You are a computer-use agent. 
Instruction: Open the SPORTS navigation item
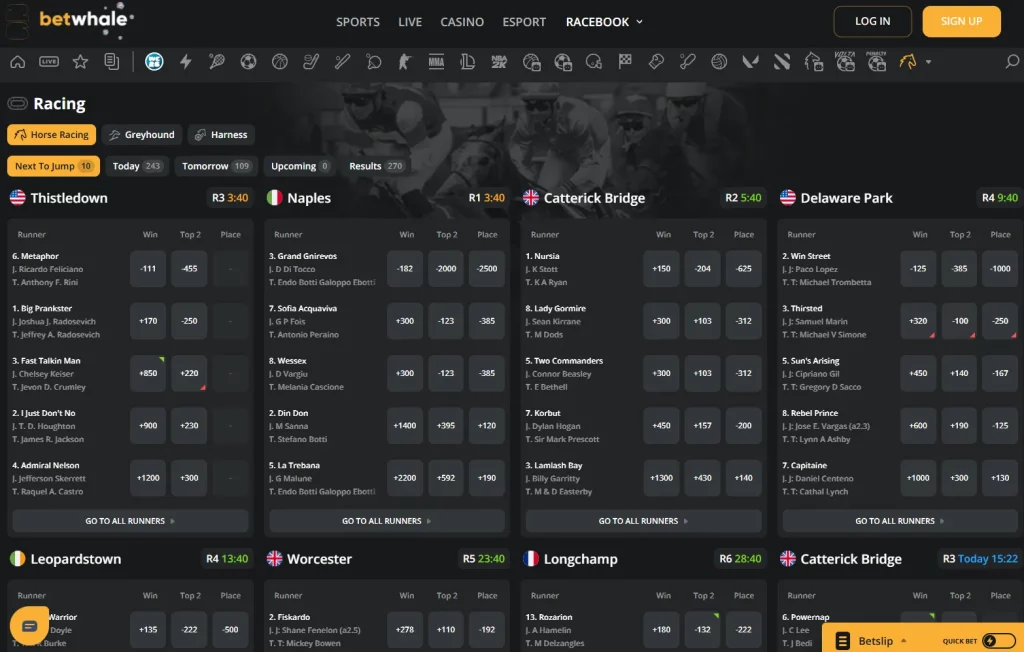point(358,22)
